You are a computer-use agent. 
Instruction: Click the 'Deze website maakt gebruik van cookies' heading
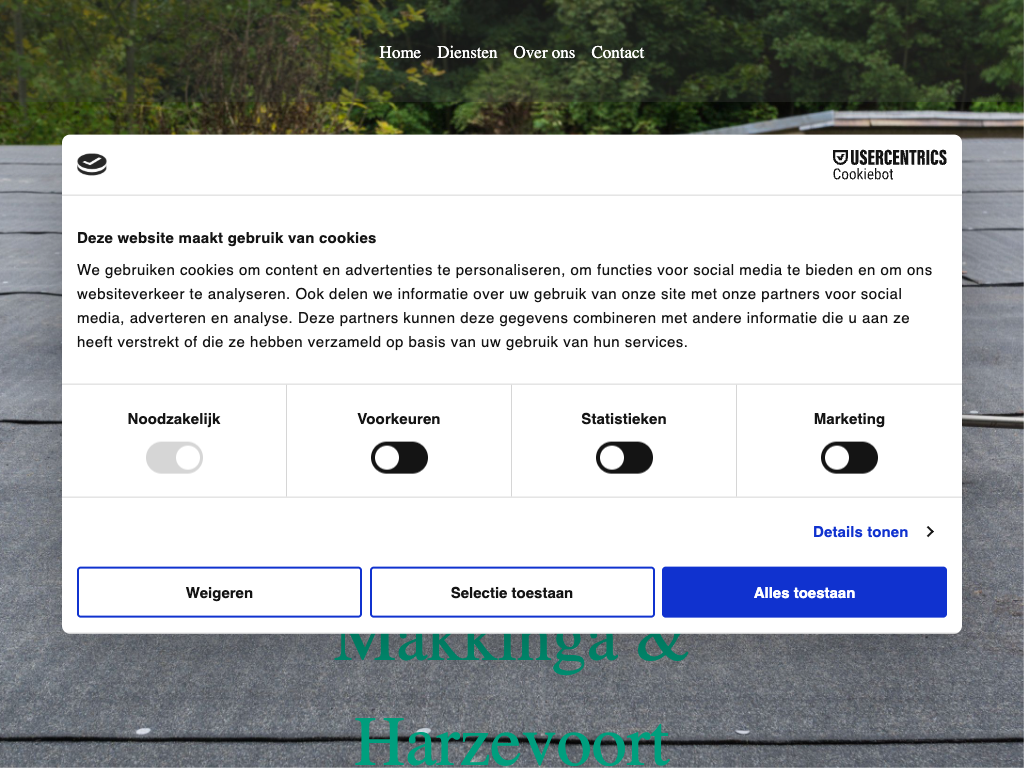click(227, 238)
